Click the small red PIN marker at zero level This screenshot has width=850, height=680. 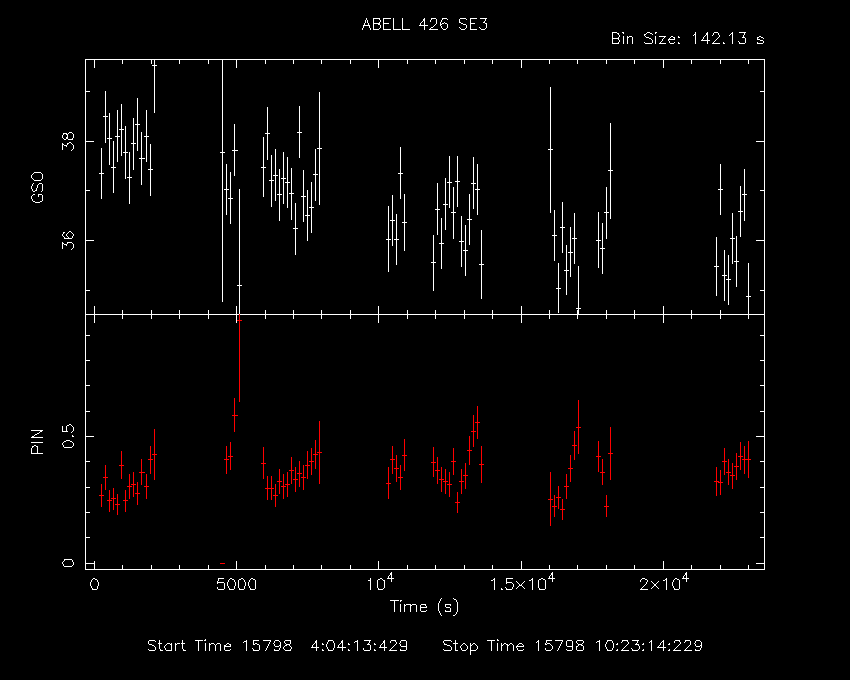coord(222,563)
